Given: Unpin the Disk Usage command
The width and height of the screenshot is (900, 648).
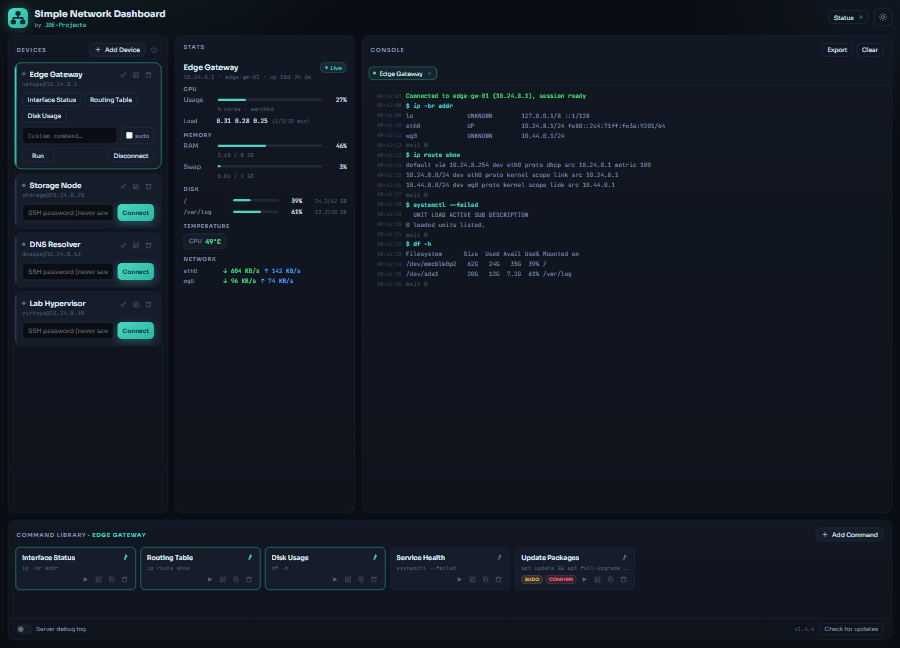Looking at the screenshot, I should point(375,557).
